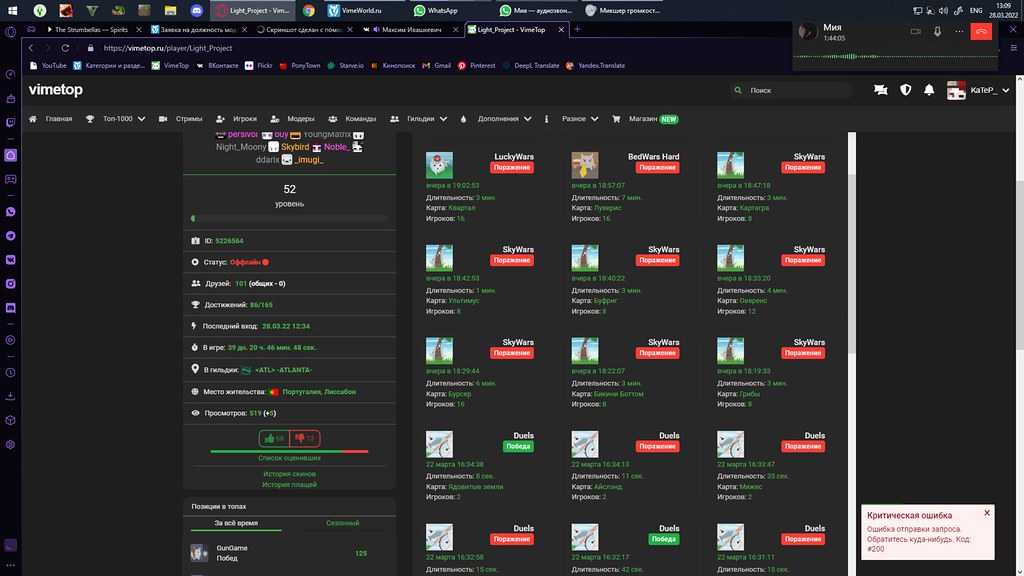
Task: Click the shield icon in site header
Action: (905, 90)
